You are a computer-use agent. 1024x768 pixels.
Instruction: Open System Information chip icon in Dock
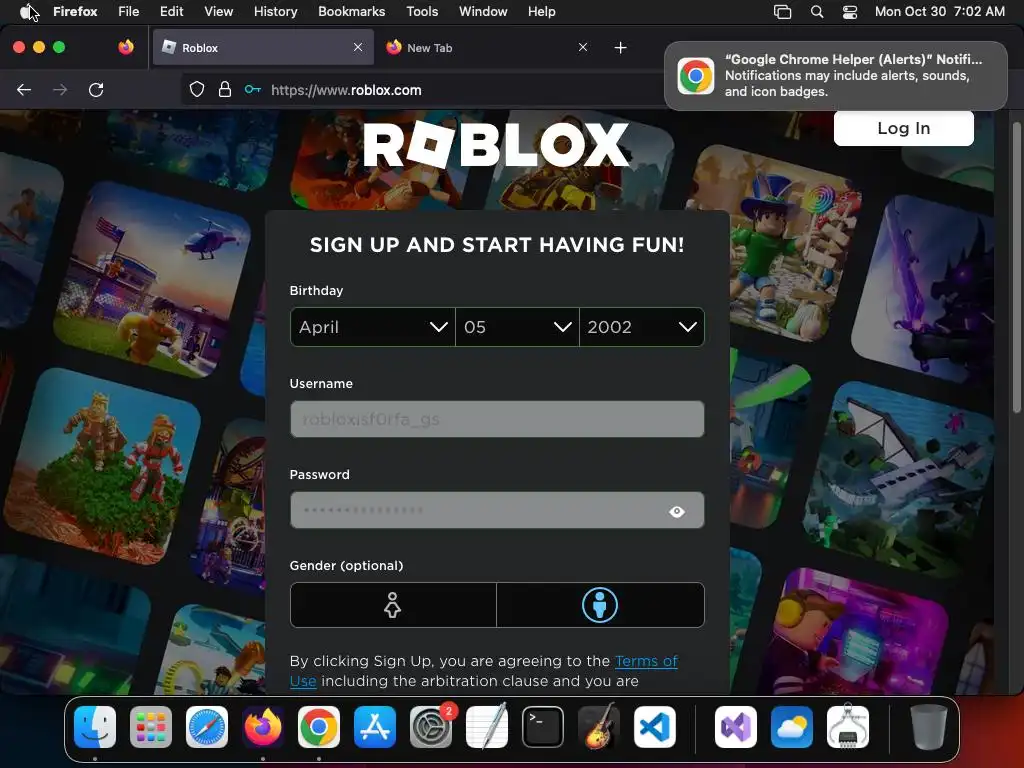click(848, 727)
